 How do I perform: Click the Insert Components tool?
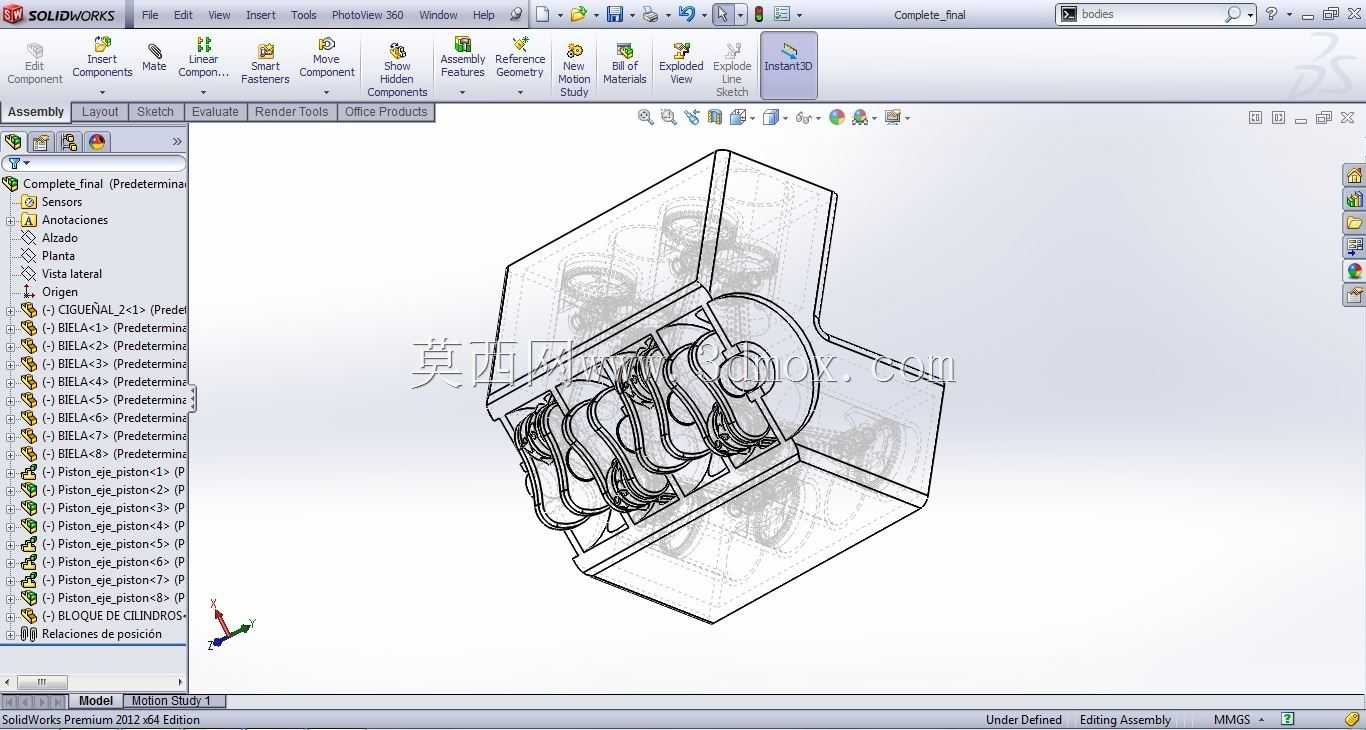pos(102,58)
